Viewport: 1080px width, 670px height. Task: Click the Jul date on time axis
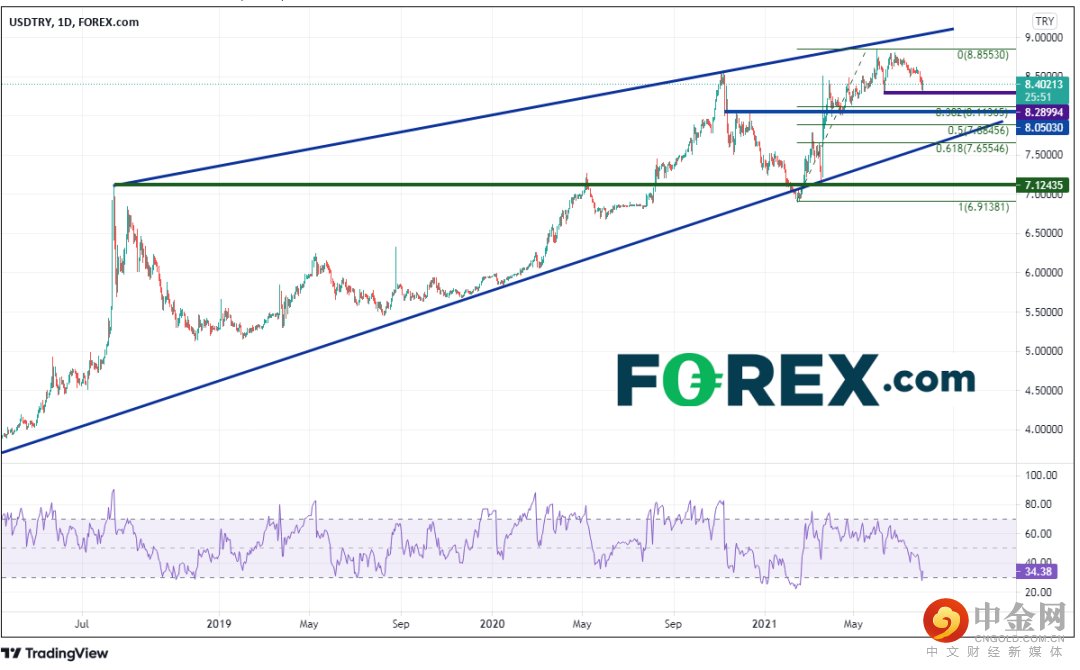tap(82, 624)
